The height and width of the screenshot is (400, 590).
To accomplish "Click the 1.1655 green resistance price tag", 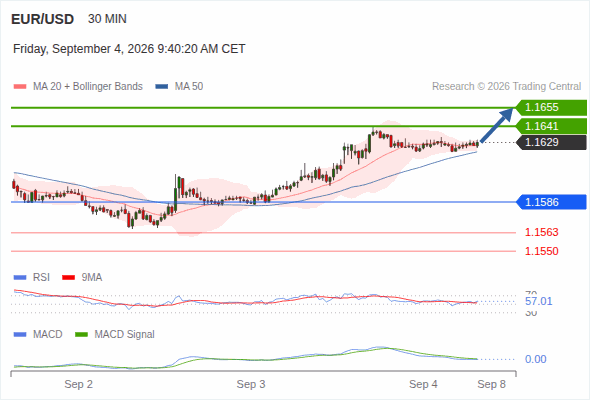I will coord(551,108).
